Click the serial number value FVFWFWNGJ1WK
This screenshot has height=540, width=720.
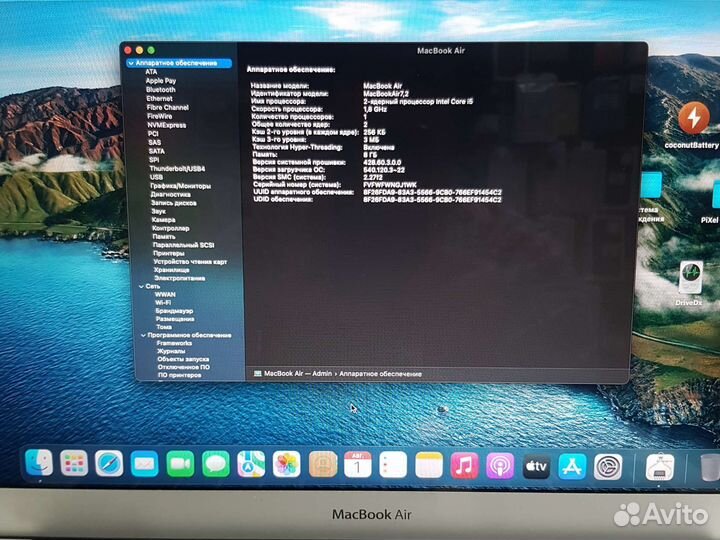coord(390,185)
